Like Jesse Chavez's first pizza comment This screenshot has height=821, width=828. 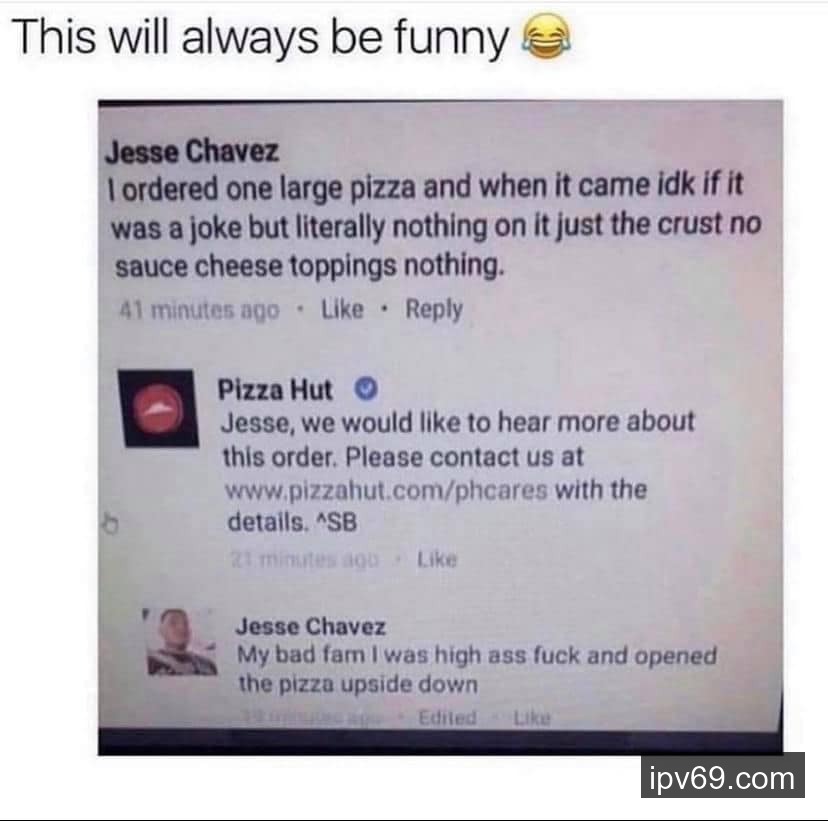(342, 309)
